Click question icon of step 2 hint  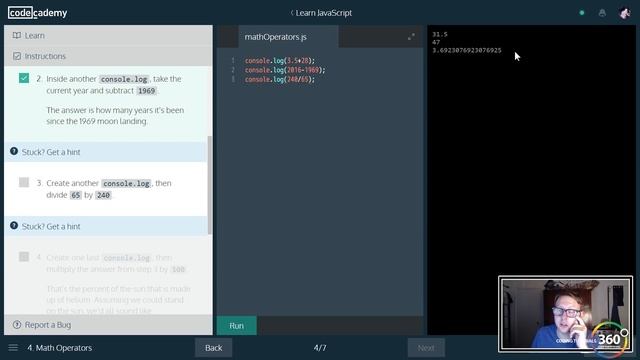click(x=14, y=151)
